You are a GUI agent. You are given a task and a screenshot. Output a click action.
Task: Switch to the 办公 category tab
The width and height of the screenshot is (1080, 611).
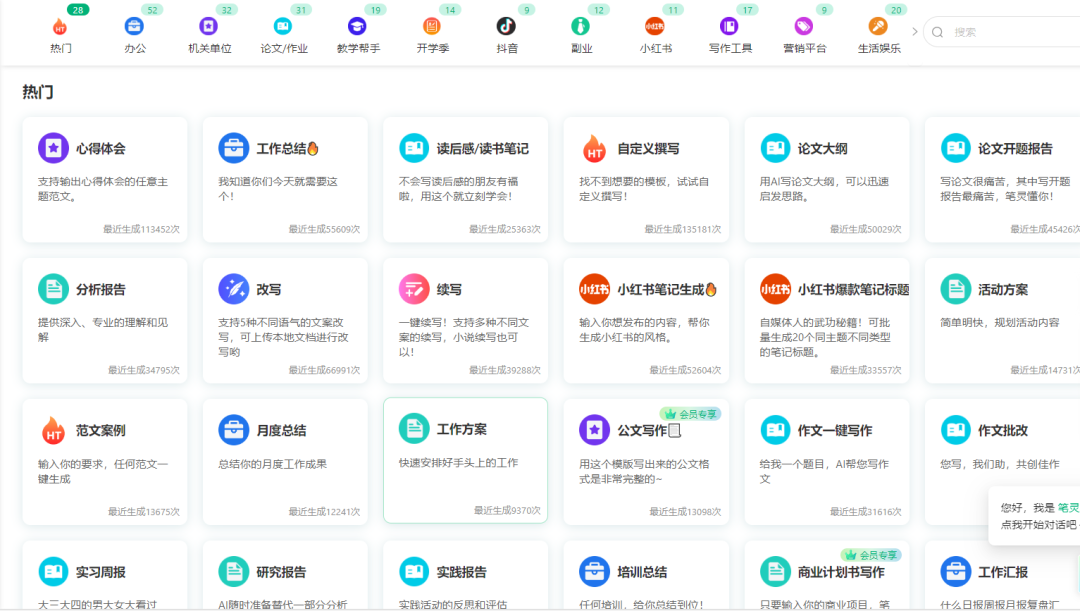click(134, 31)
